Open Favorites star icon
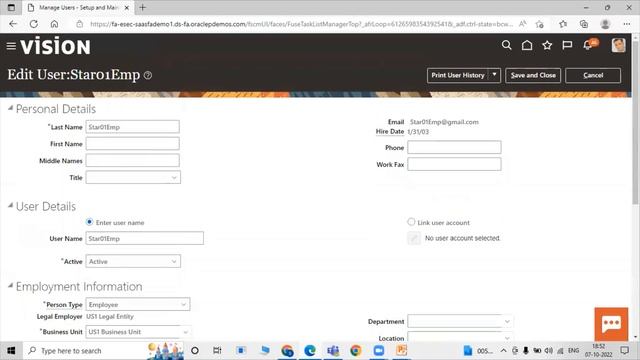Screen dimensions: 640x360 coord(547,45)
